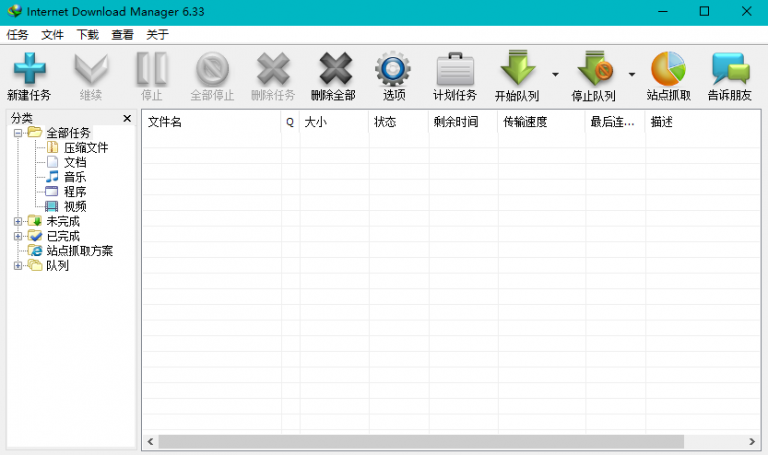Click the 停止队列 icon
Image resolution: width=768 pixels, height=455 pixels.
click(595, 68)
